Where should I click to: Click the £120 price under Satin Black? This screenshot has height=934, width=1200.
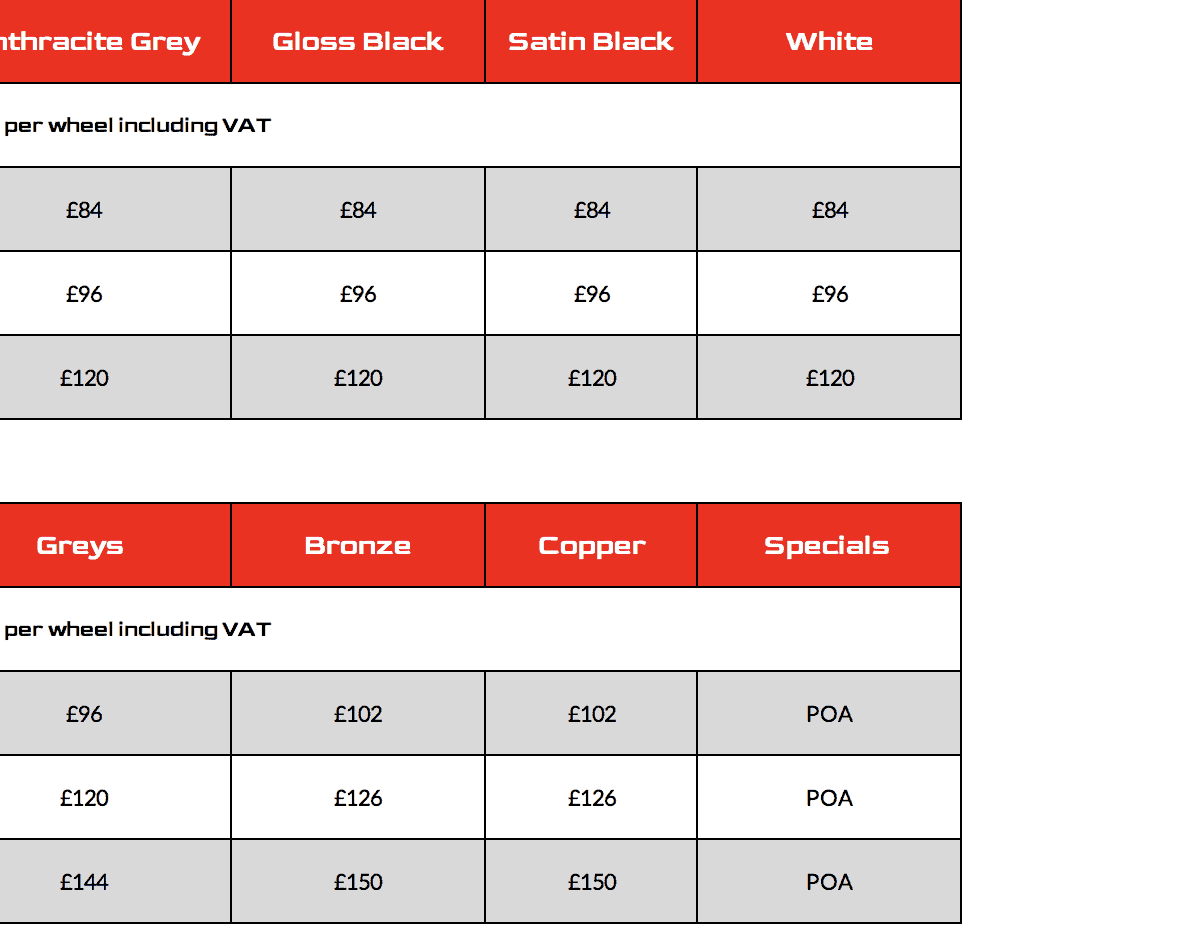pos(591,377)
